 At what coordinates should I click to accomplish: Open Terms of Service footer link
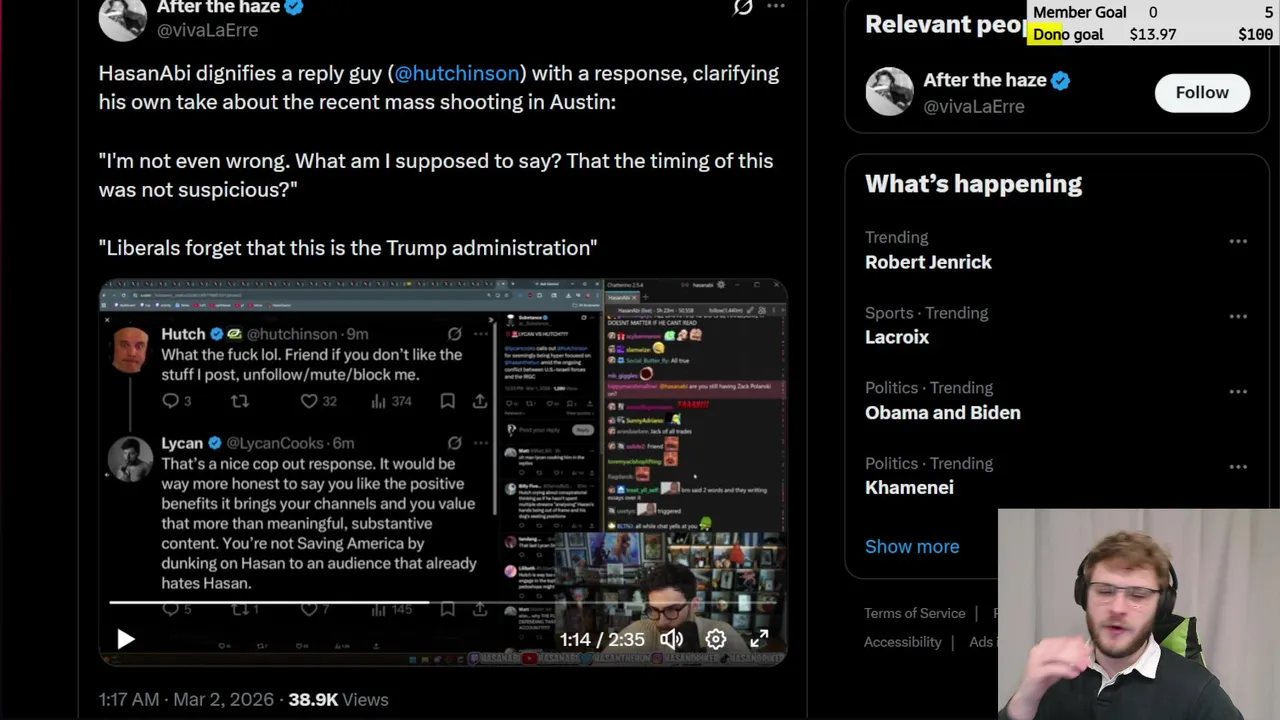pos(915,613)
